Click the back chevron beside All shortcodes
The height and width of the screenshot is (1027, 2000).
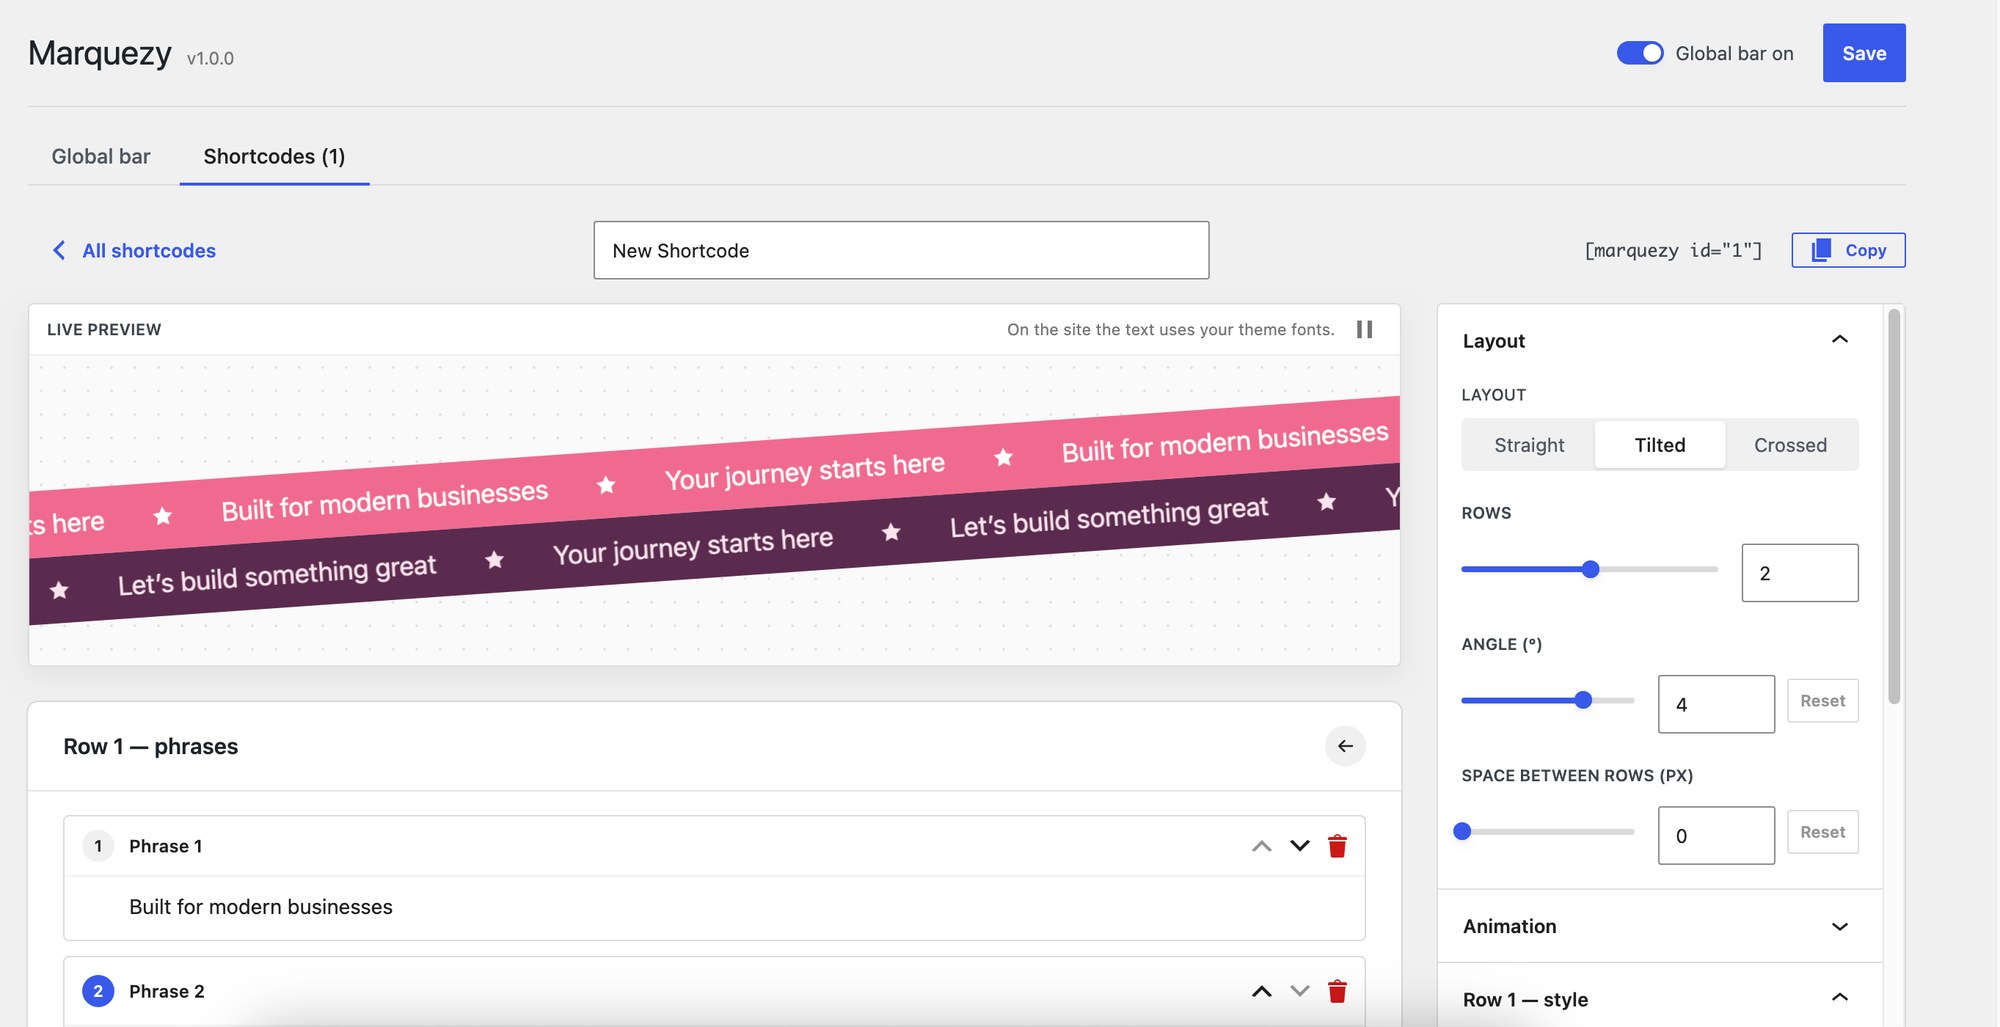click(59, 250)
